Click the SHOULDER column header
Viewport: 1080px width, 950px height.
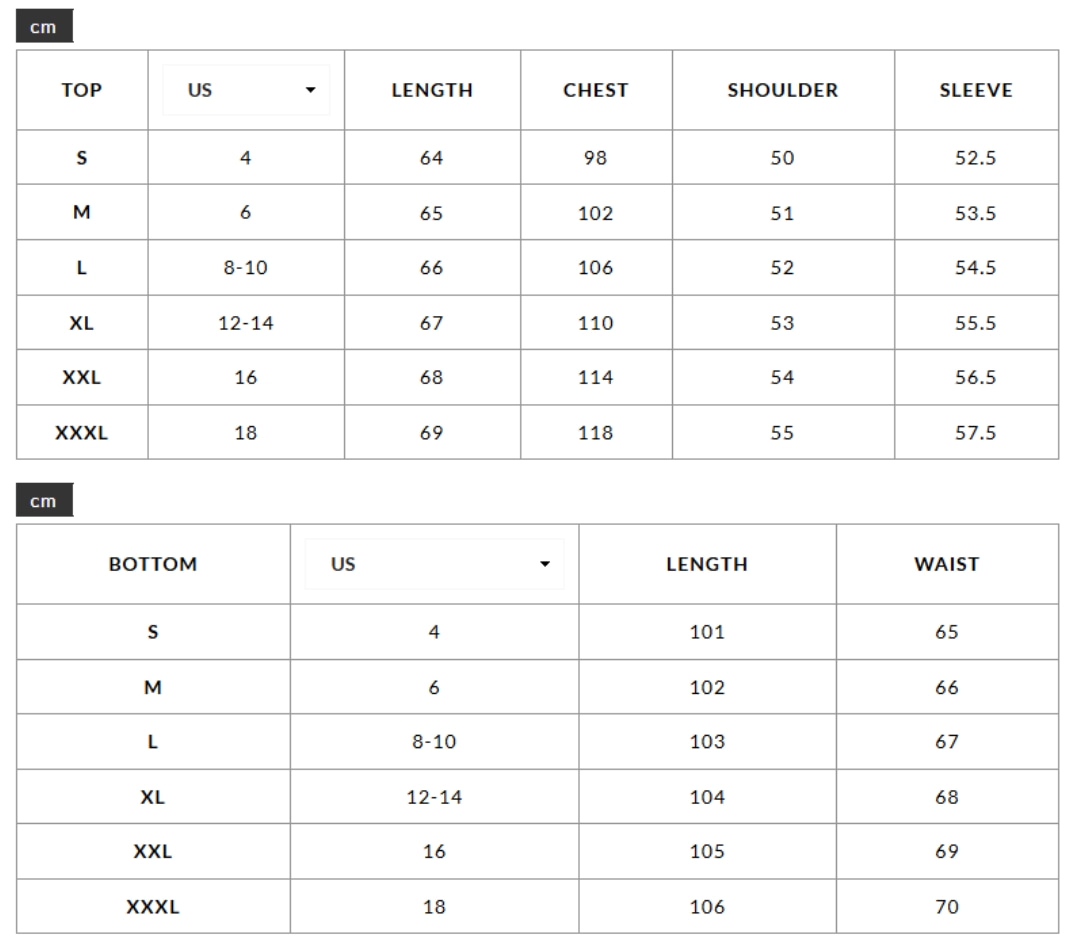pos(783,90)
